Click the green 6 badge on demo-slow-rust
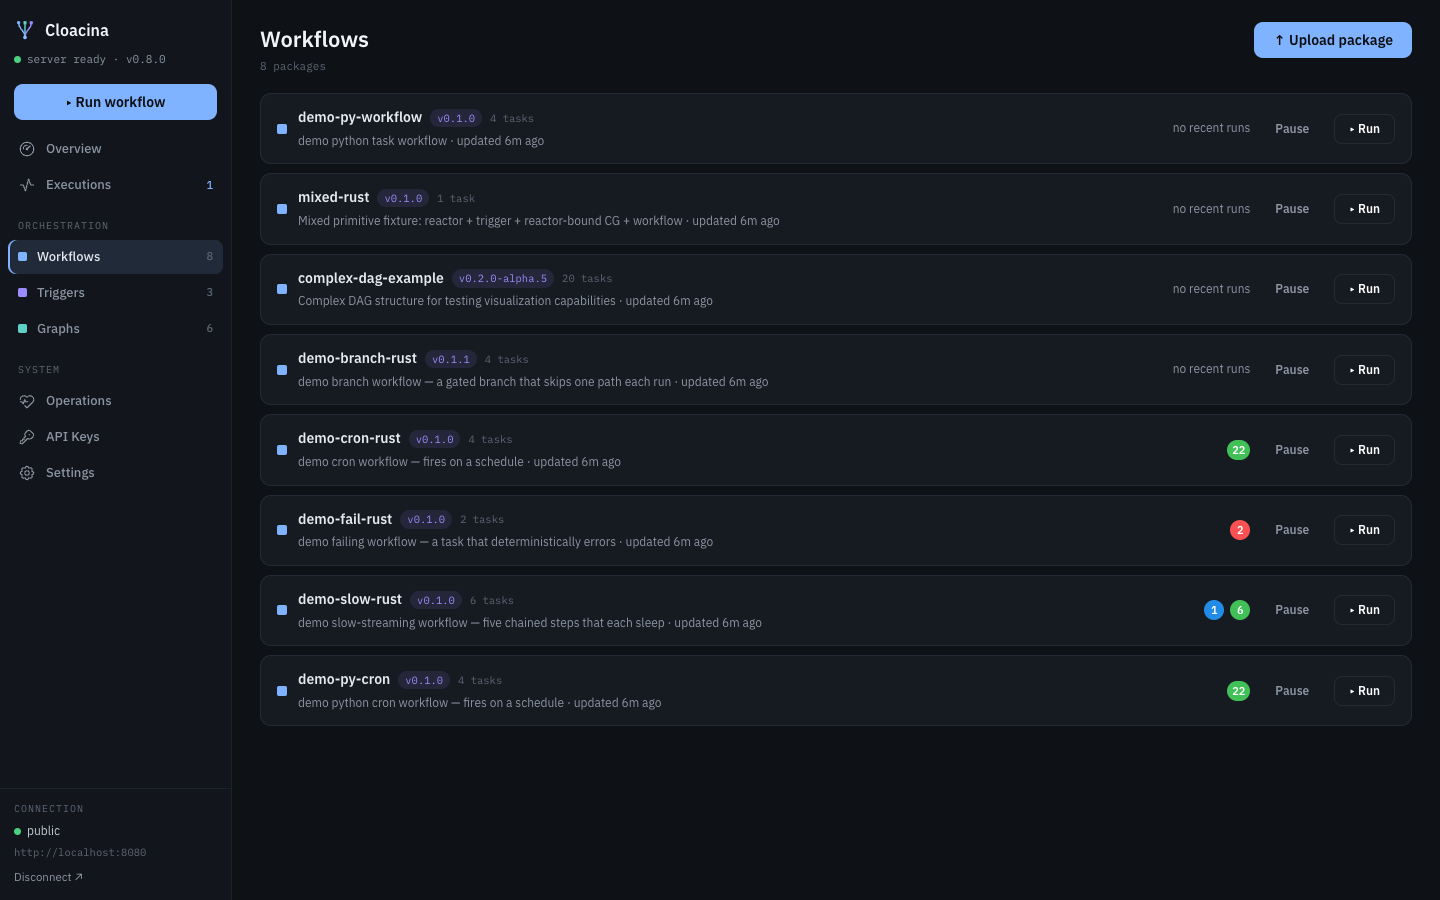The height and width of the screenshot is (900, 1440). tap(1240, 610)
